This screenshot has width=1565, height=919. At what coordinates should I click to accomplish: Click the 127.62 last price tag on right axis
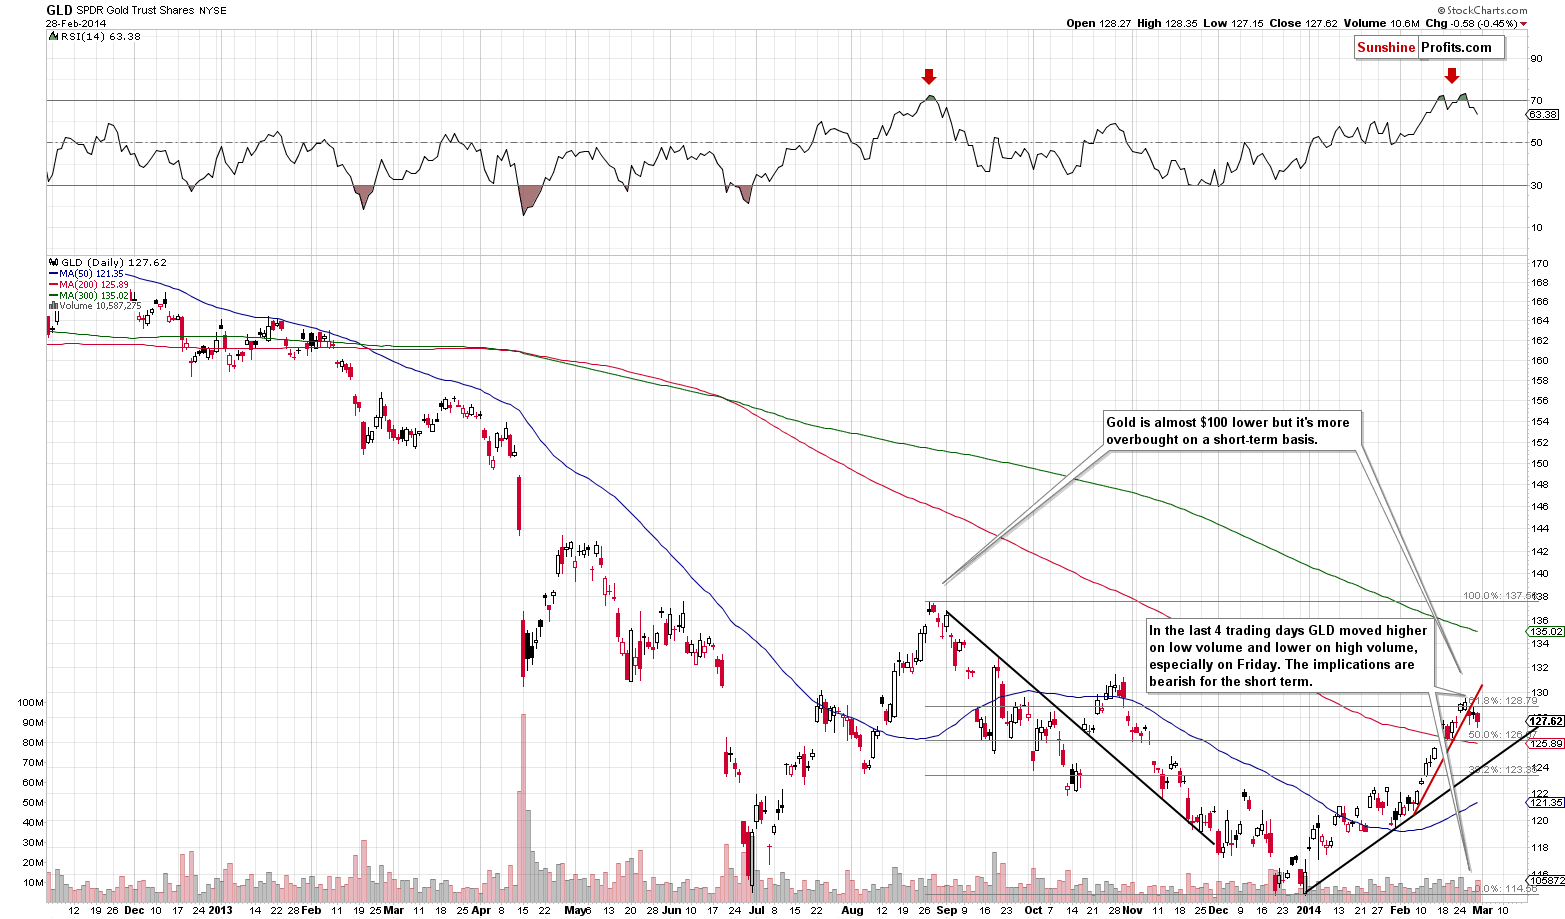click(x=1546, y=720)
